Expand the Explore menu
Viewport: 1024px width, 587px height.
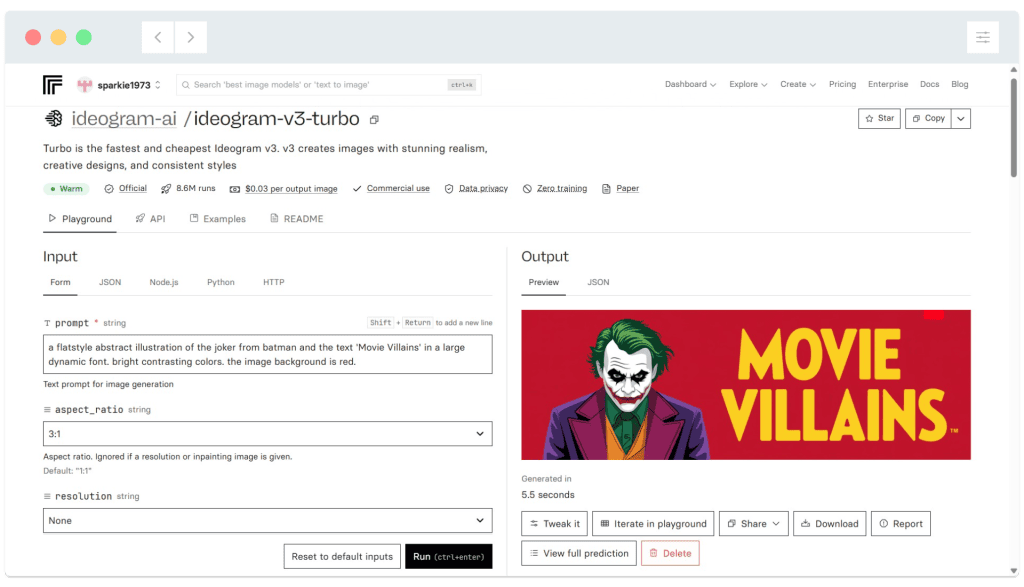pos(748,84)
